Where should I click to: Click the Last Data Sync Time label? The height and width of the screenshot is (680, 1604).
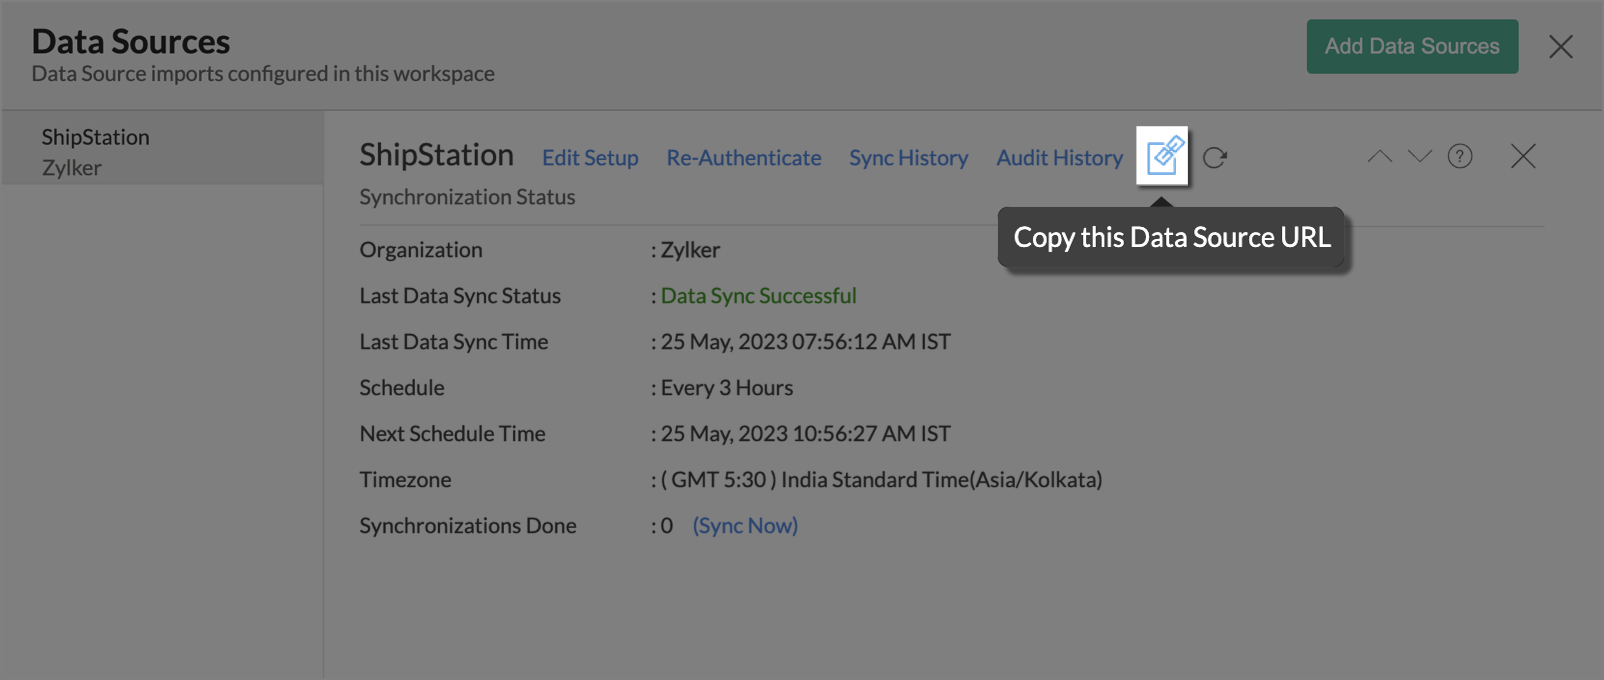454,342
